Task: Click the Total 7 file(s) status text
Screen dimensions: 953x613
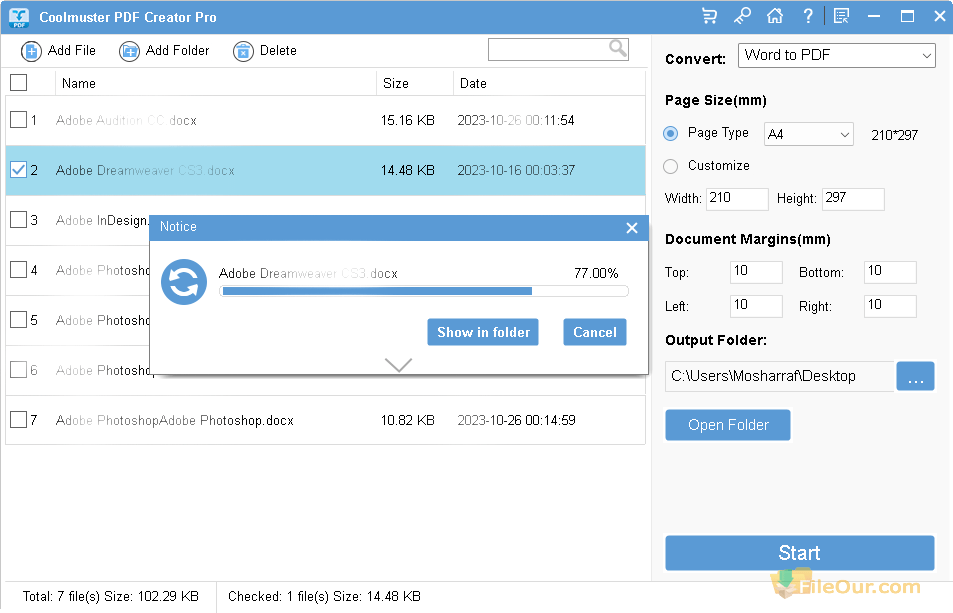Action: tap(111, 597)
